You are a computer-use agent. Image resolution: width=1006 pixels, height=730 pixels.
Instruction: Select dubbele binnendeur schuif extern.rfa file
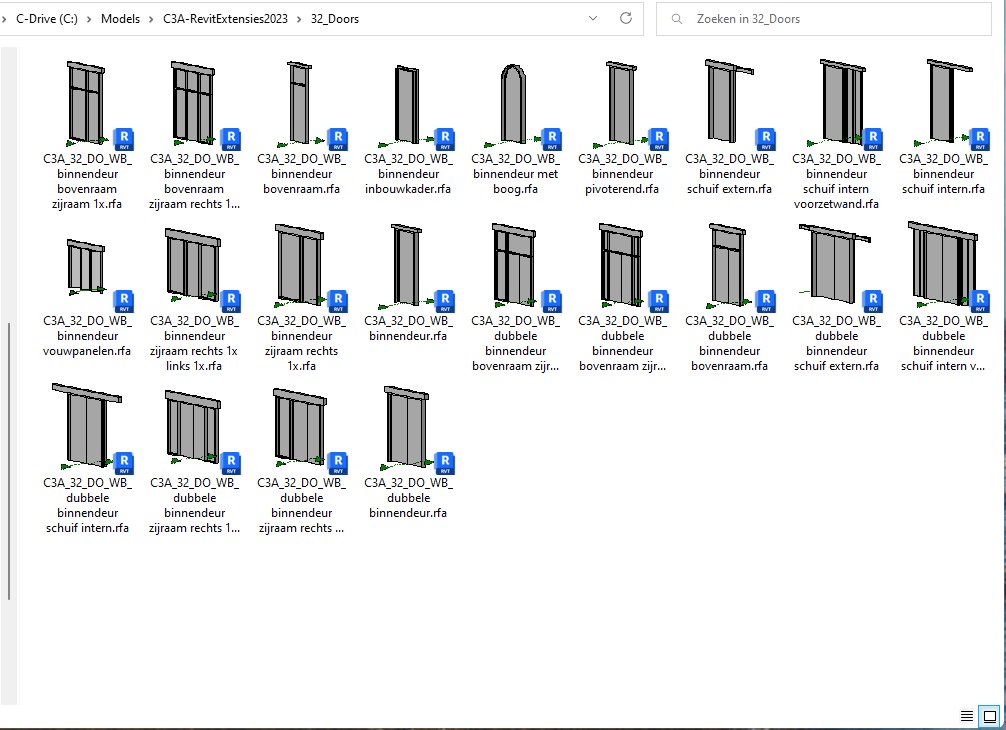point(836,266)
